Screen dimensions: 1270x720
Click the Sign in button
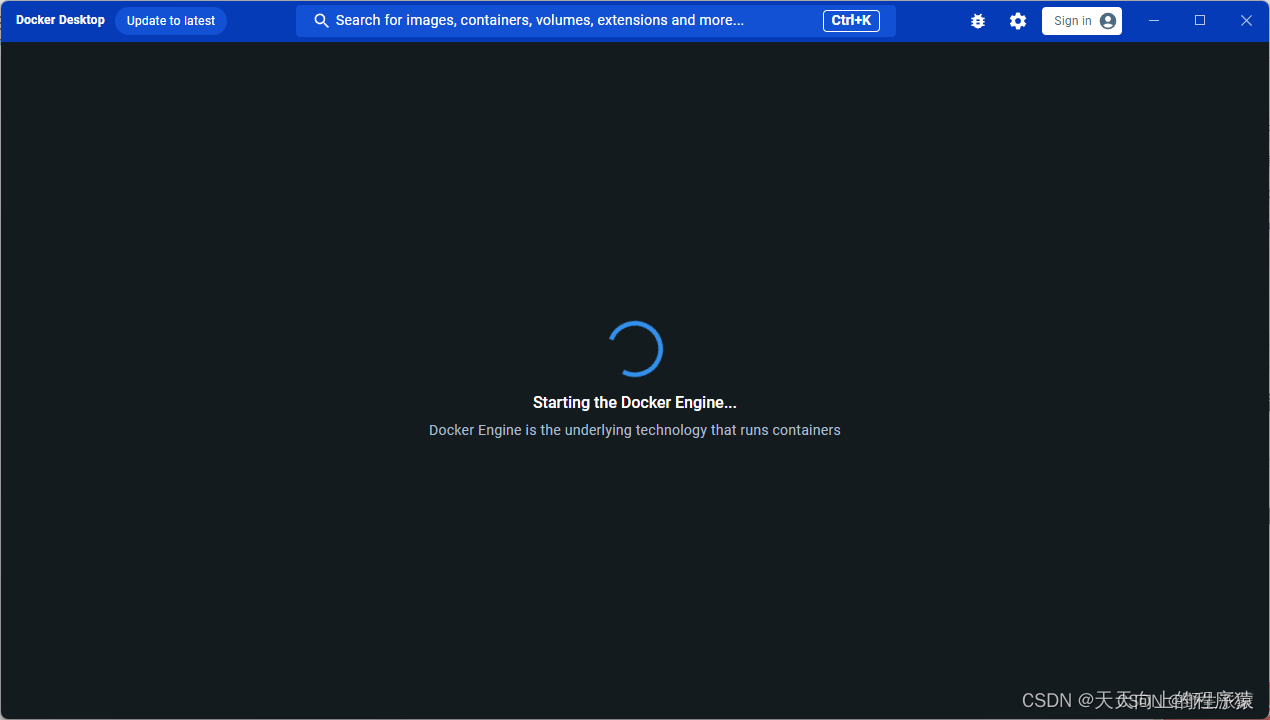(1082, 21)
